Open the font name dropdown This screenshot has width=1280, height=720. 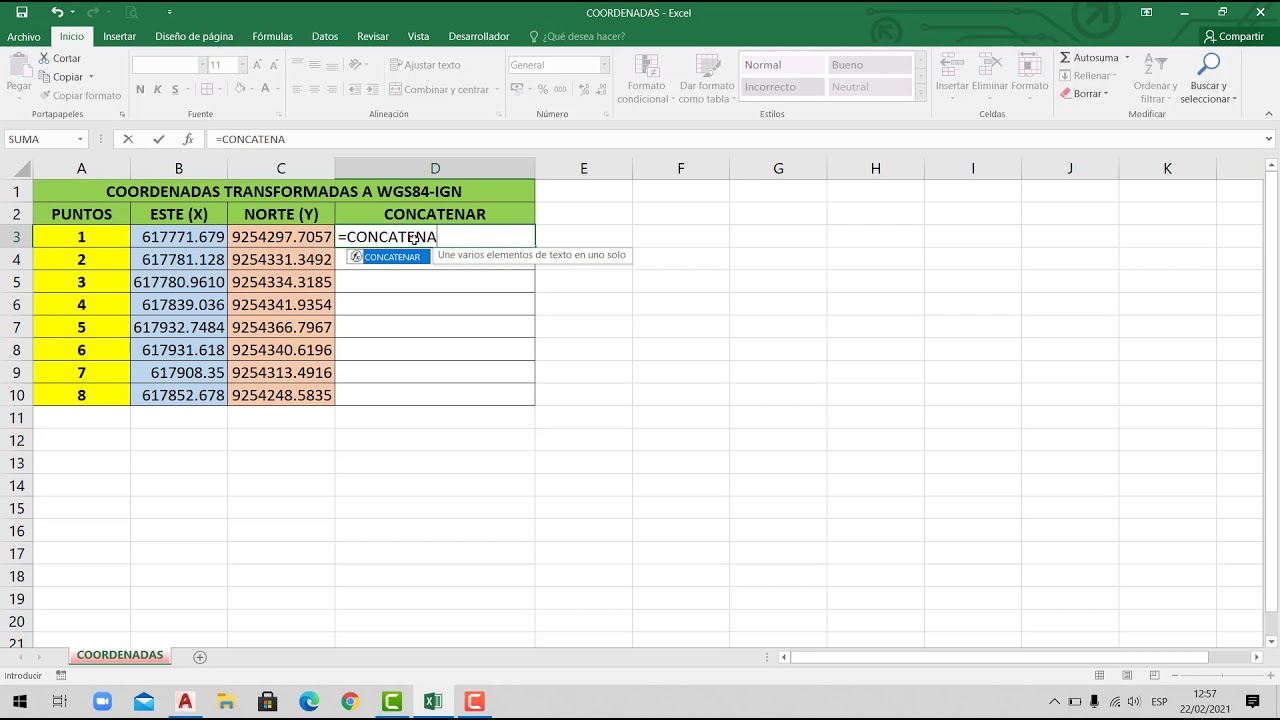pos(202,65)
